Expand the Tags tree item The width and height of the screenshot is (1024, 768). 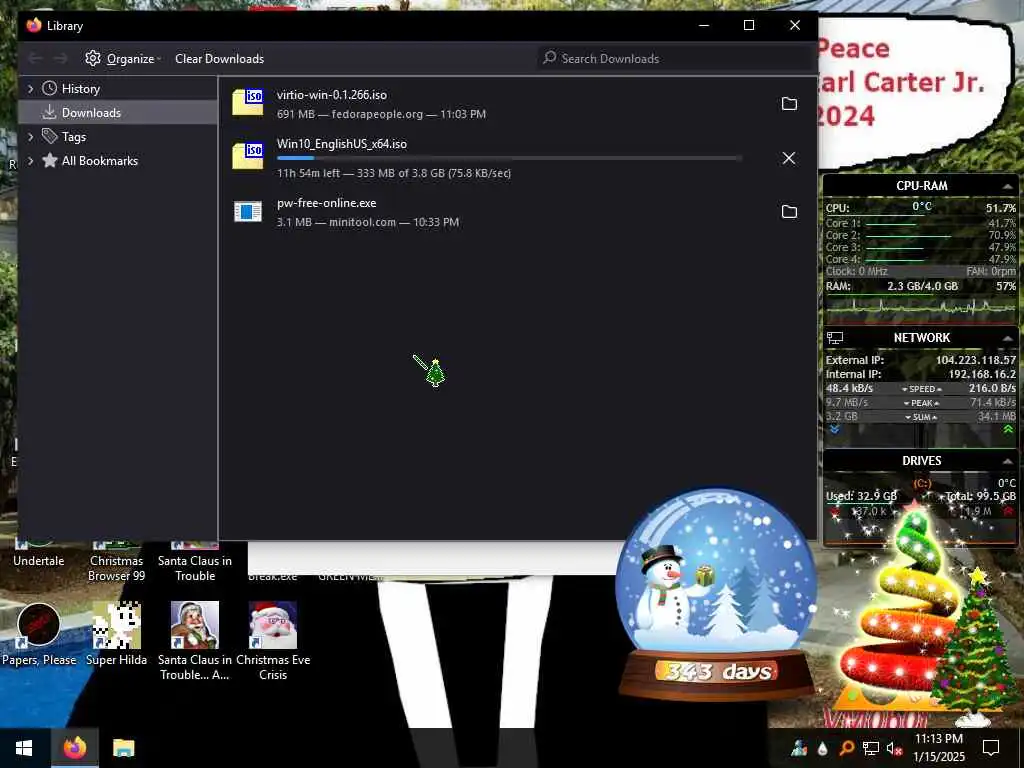(x=31, y=136)
